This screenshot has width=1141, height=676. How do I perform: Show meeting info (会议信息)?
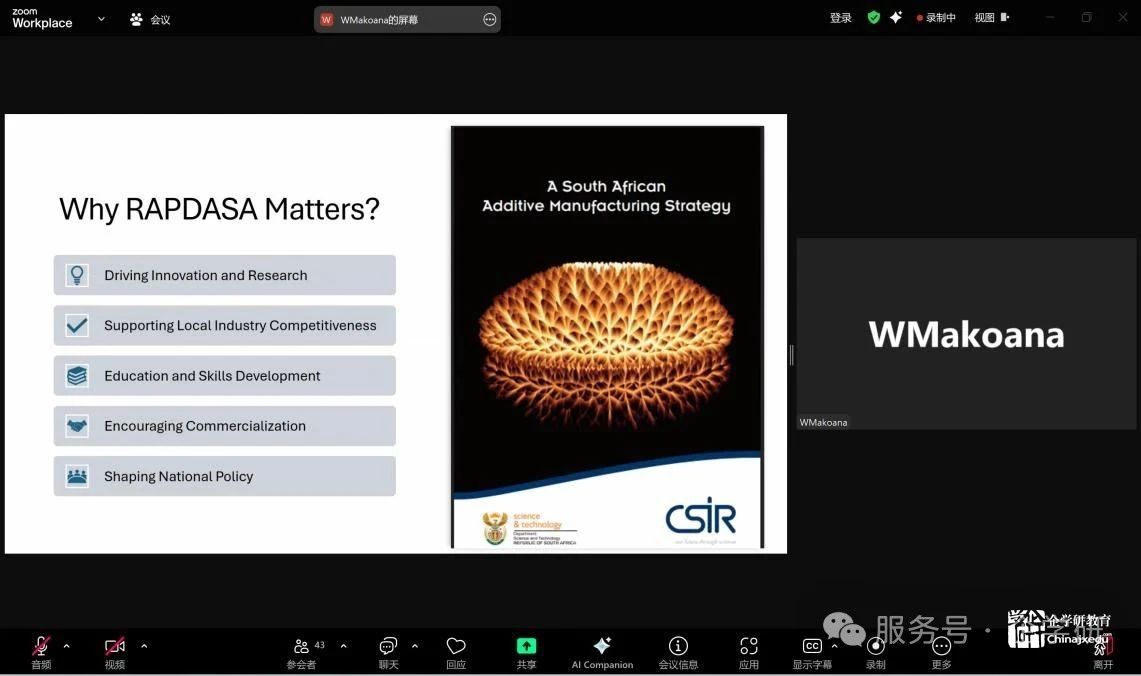tap(678, 652)
